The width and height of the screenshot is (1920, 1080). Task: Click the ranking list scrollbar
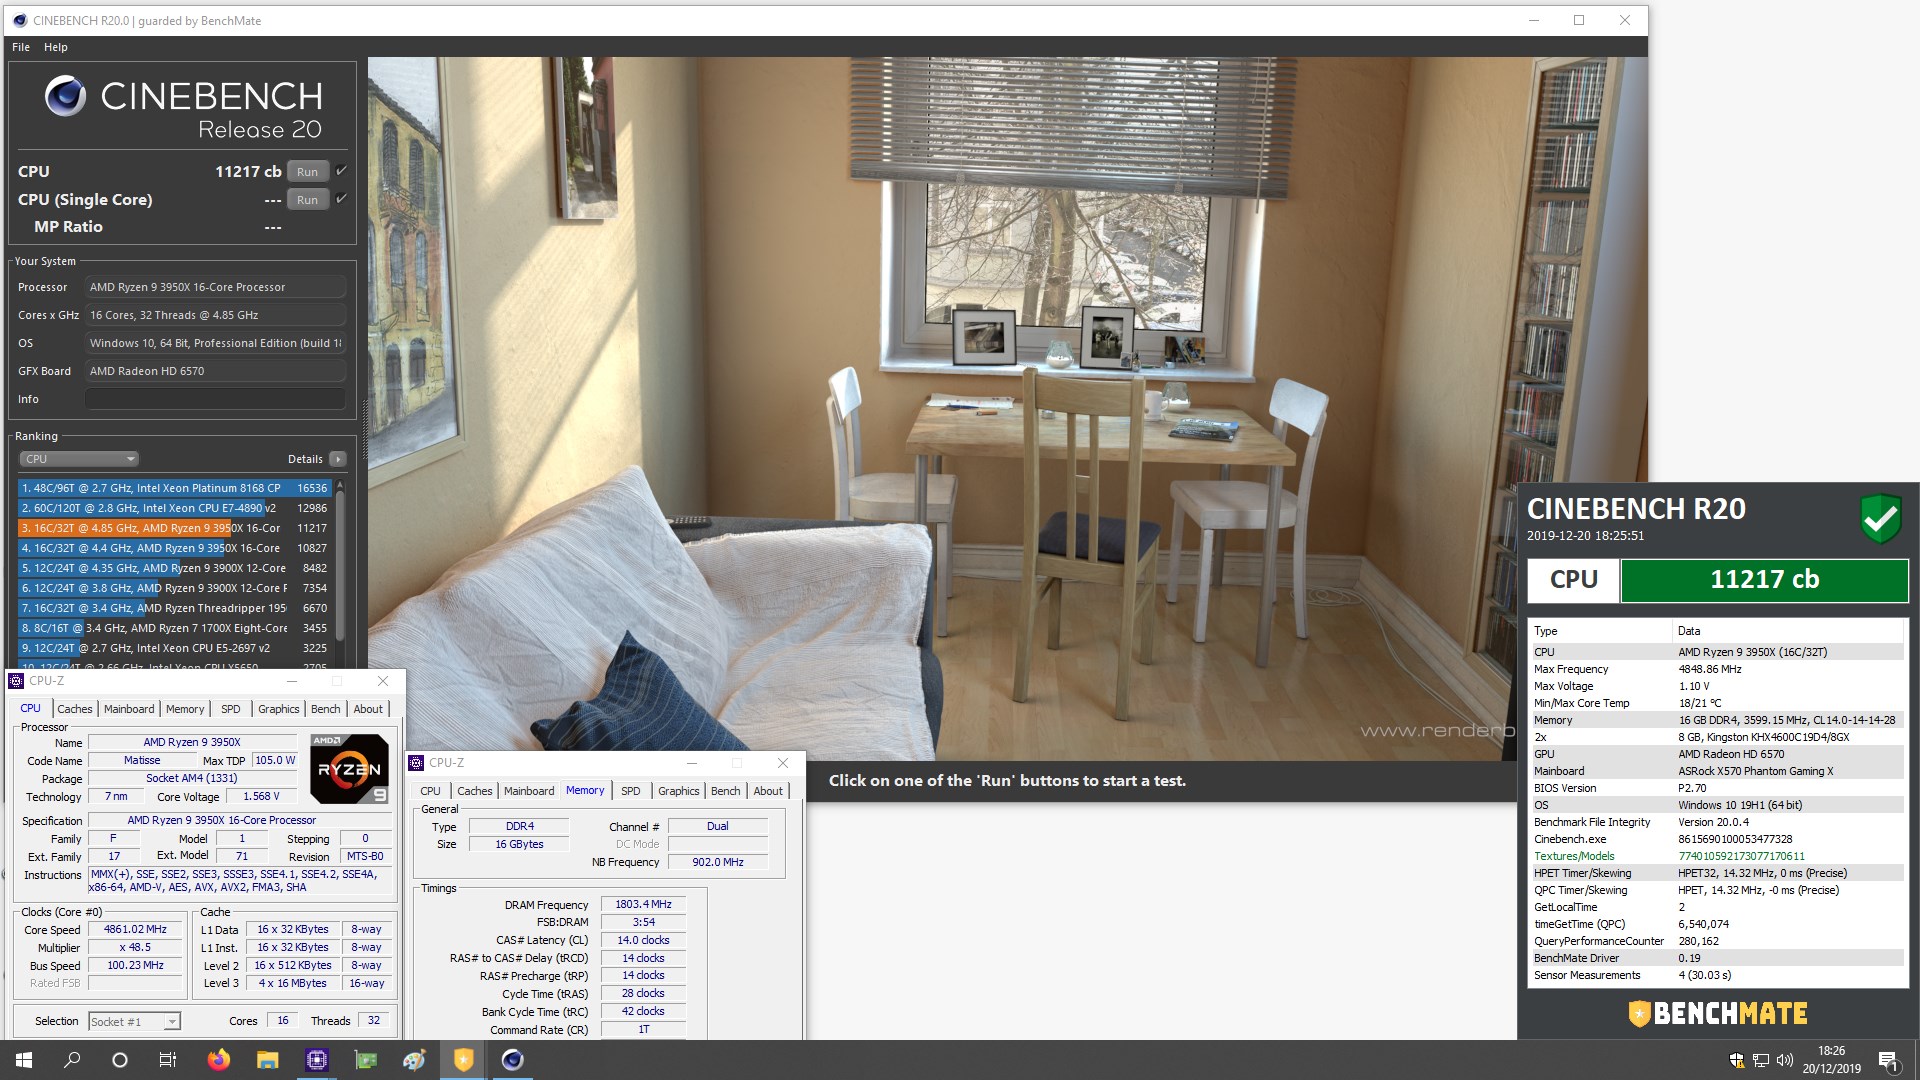pos(340,565)
